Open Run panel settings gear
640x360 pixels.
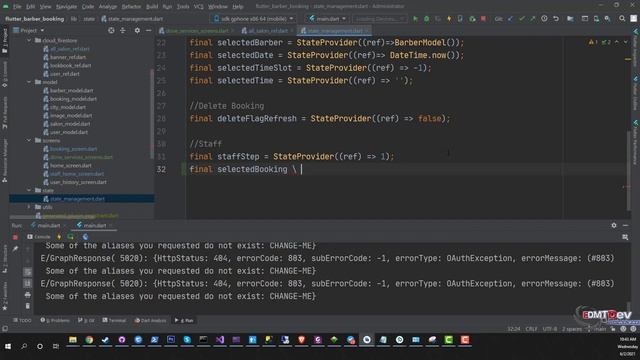point(614,225)
